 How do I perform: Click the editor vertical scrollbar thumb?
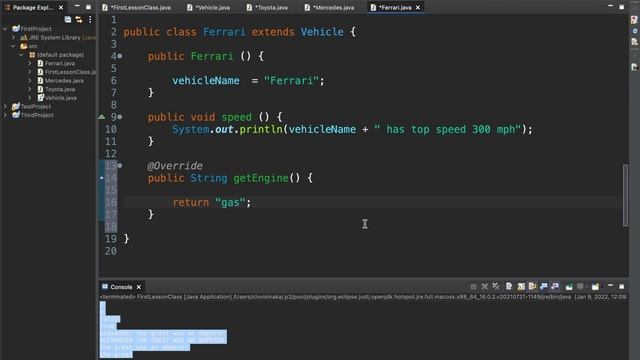(625, 195)
